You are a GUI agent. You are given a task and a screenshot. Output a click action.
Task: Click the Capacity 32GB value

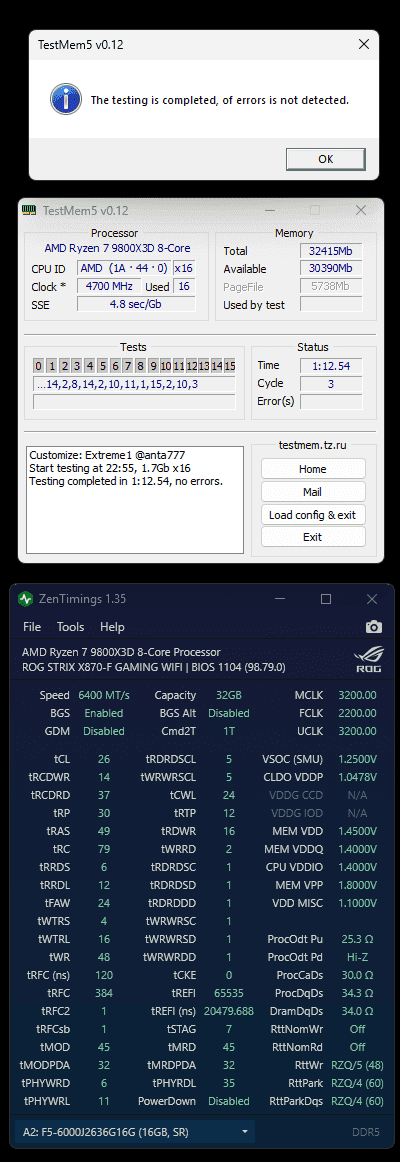coord(228,695)
